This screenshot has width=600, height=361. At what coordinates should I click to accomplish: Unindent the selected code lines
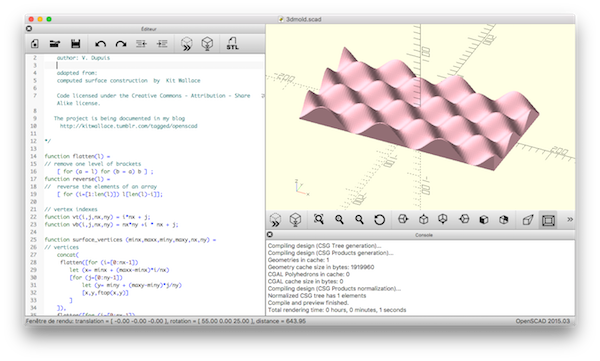[x=142, y=44]
